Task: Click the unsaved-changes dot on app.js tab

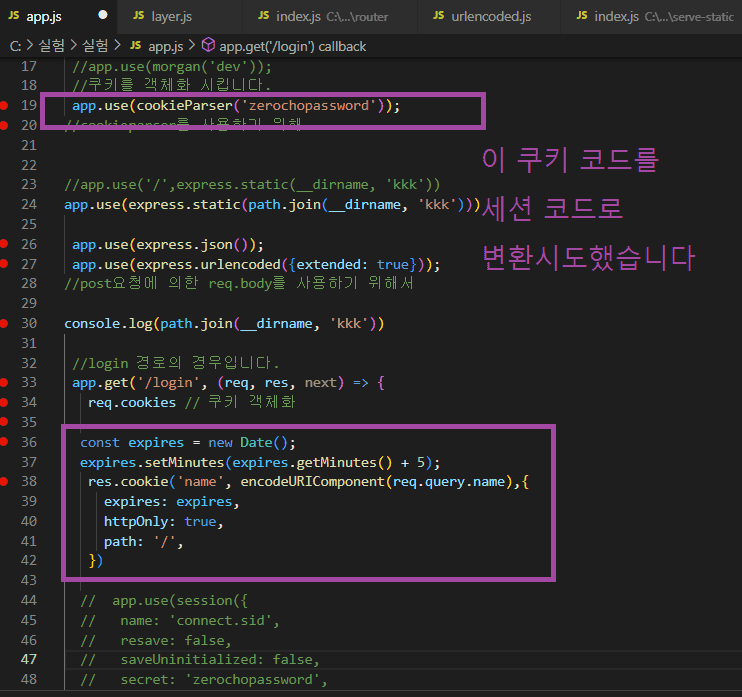Action: [x=103, y=17]
